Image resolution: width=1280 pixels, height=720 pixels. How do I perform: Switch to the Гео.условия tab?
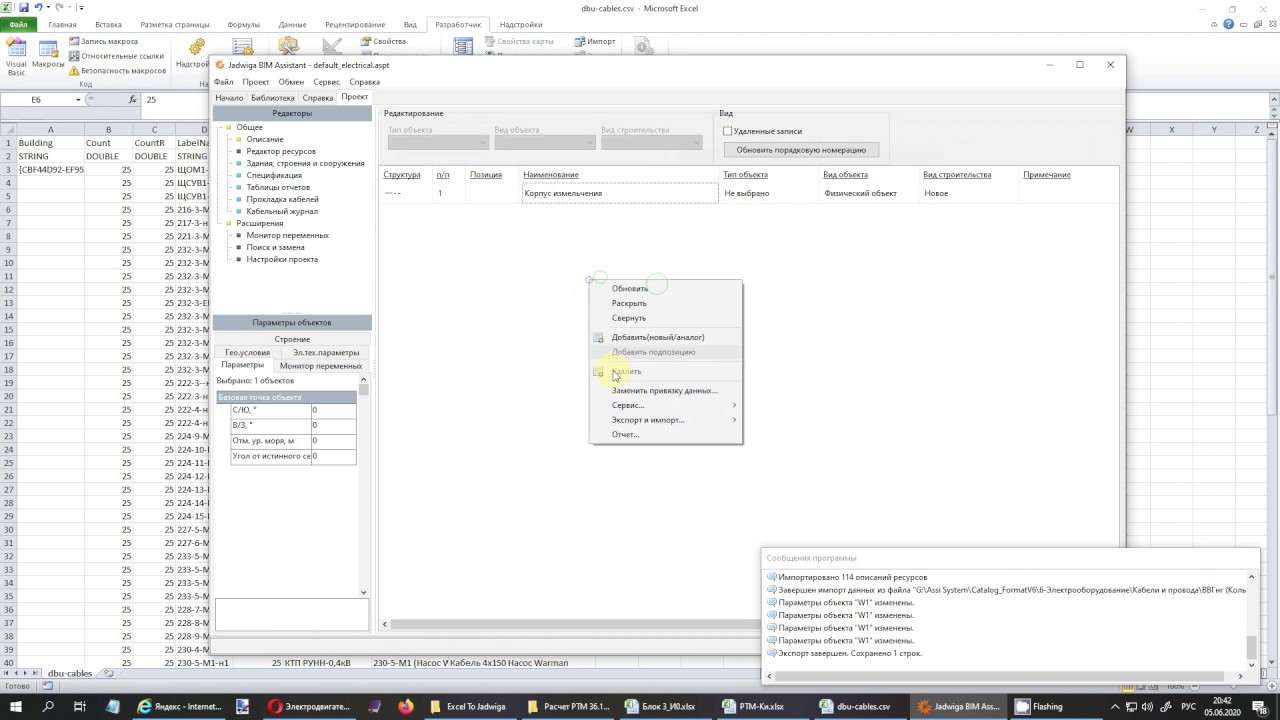pos(247,352)
